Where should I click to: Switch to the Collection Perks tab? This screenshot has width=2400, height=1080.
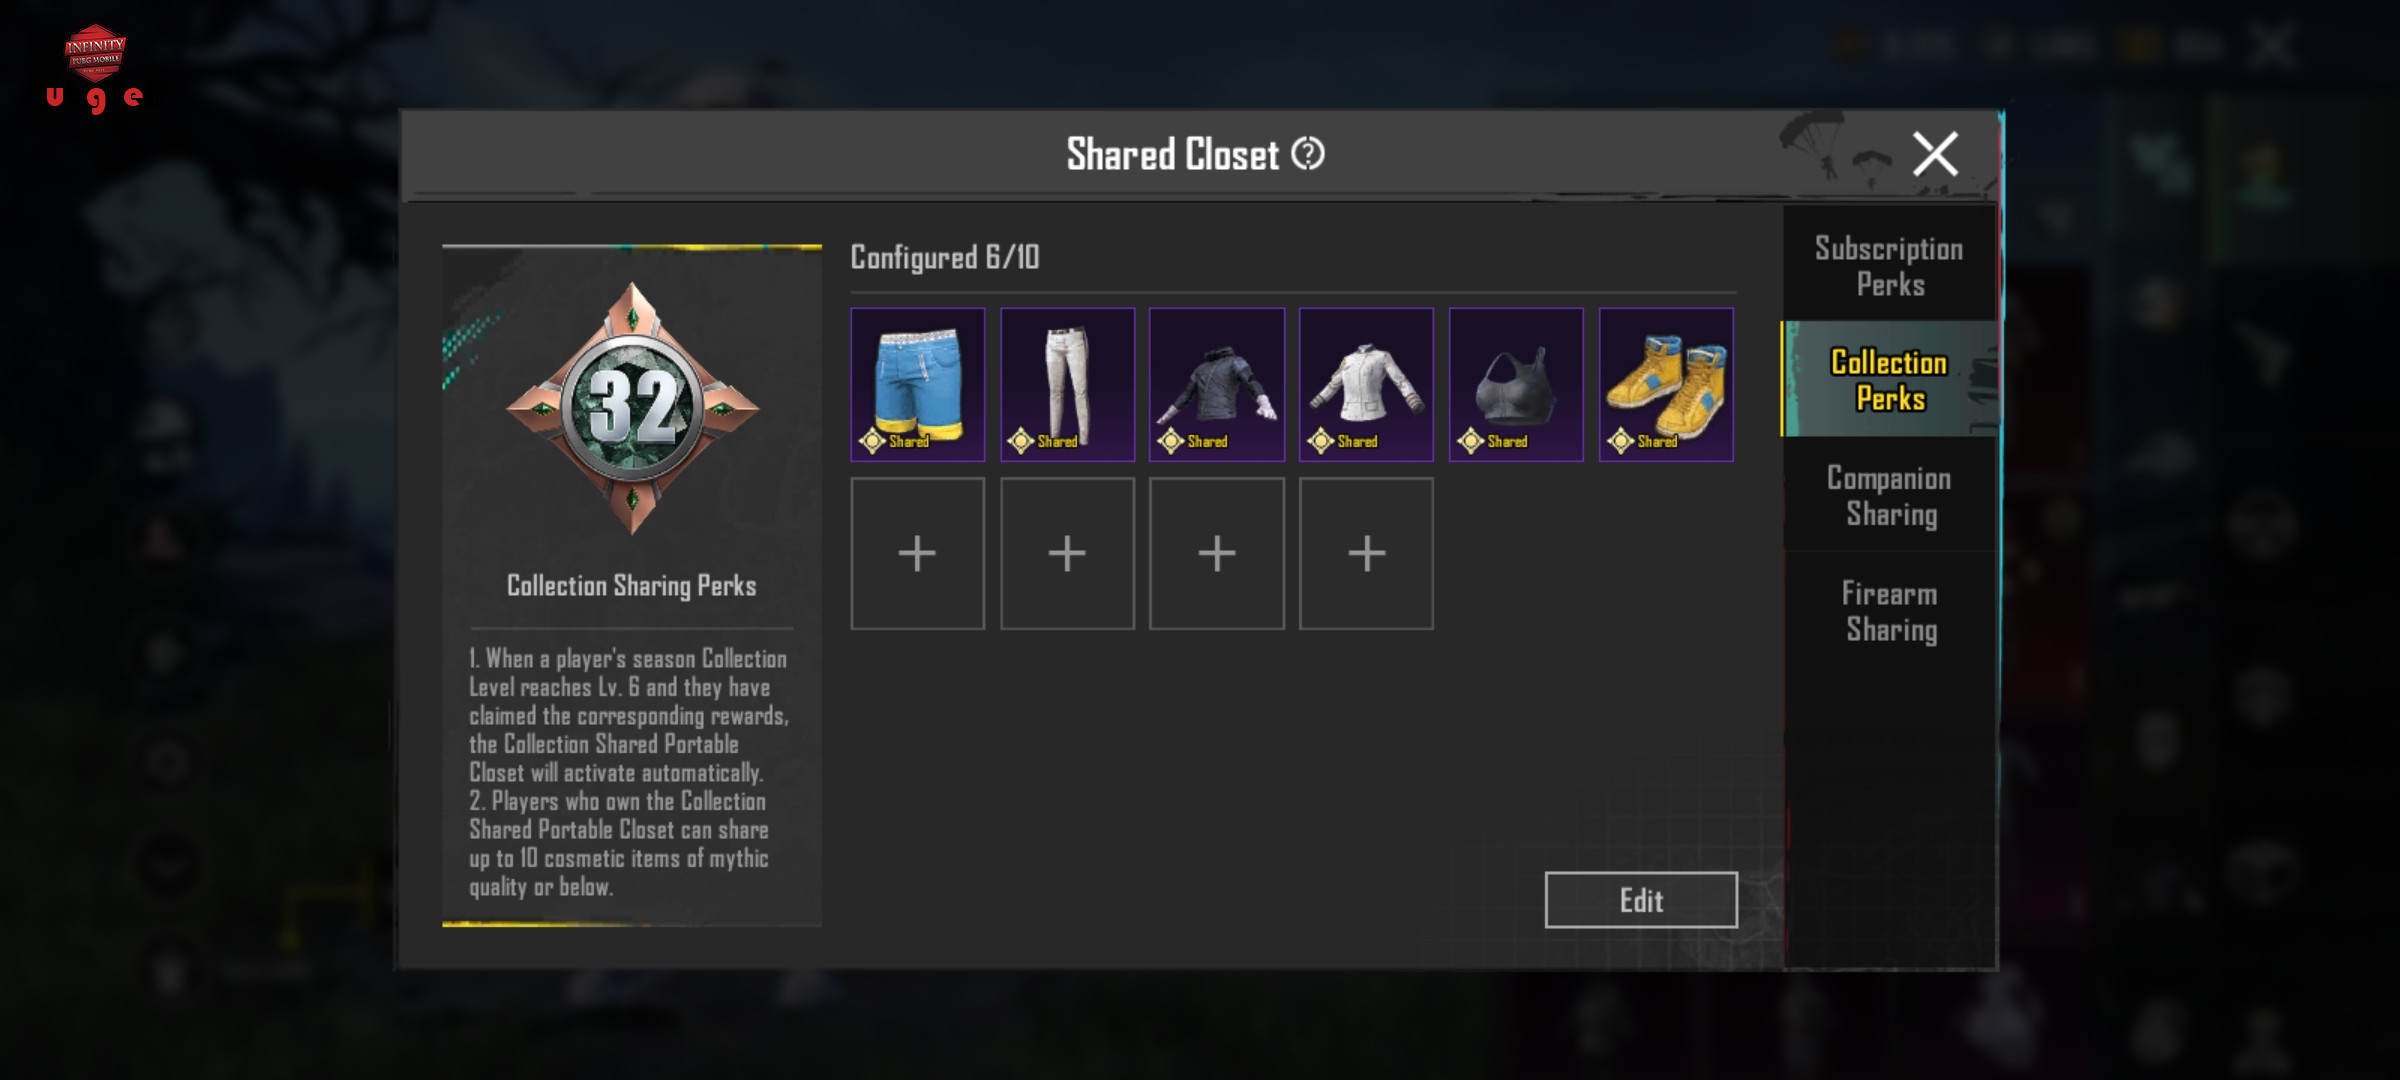coord(1889,380)
